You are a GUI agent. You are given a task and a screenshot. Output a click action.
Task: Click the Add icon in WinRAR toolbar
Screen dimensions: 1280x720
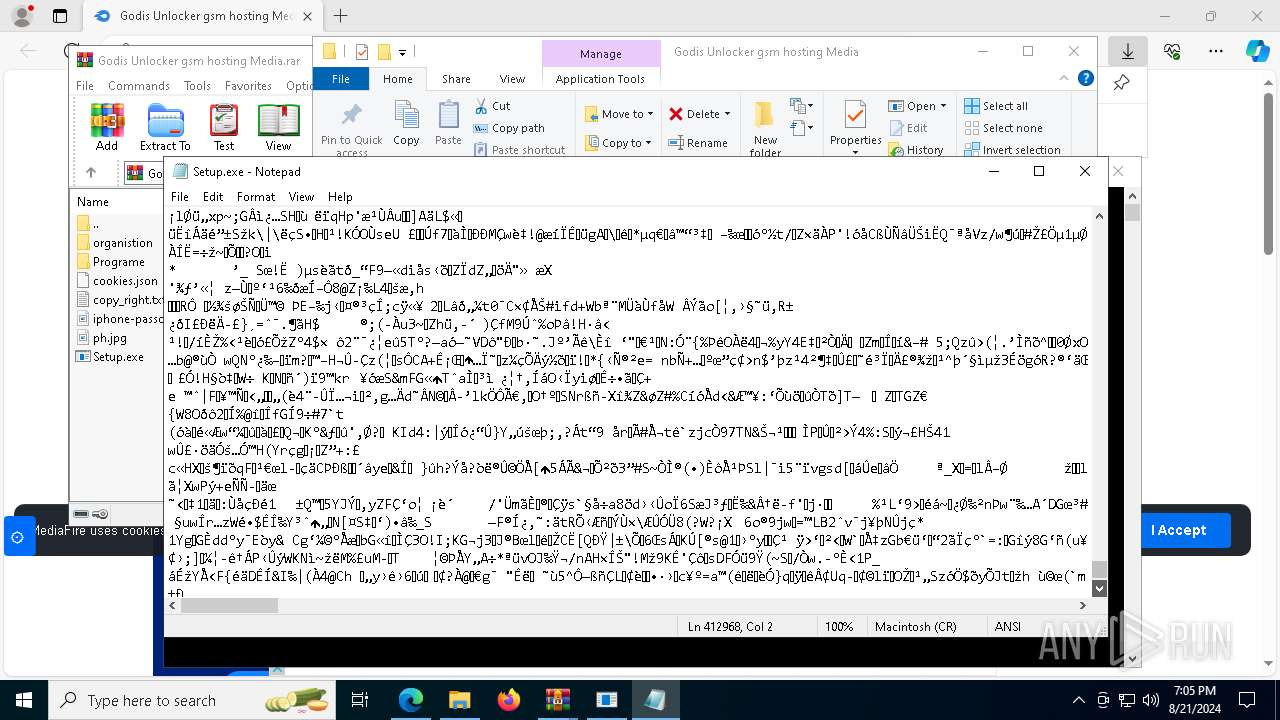[107, 127]
